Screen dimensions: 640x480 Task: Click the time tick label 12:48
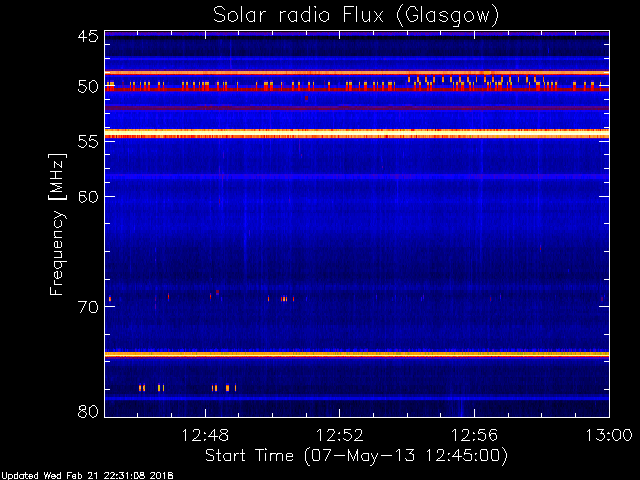click(x=205, y=435)
